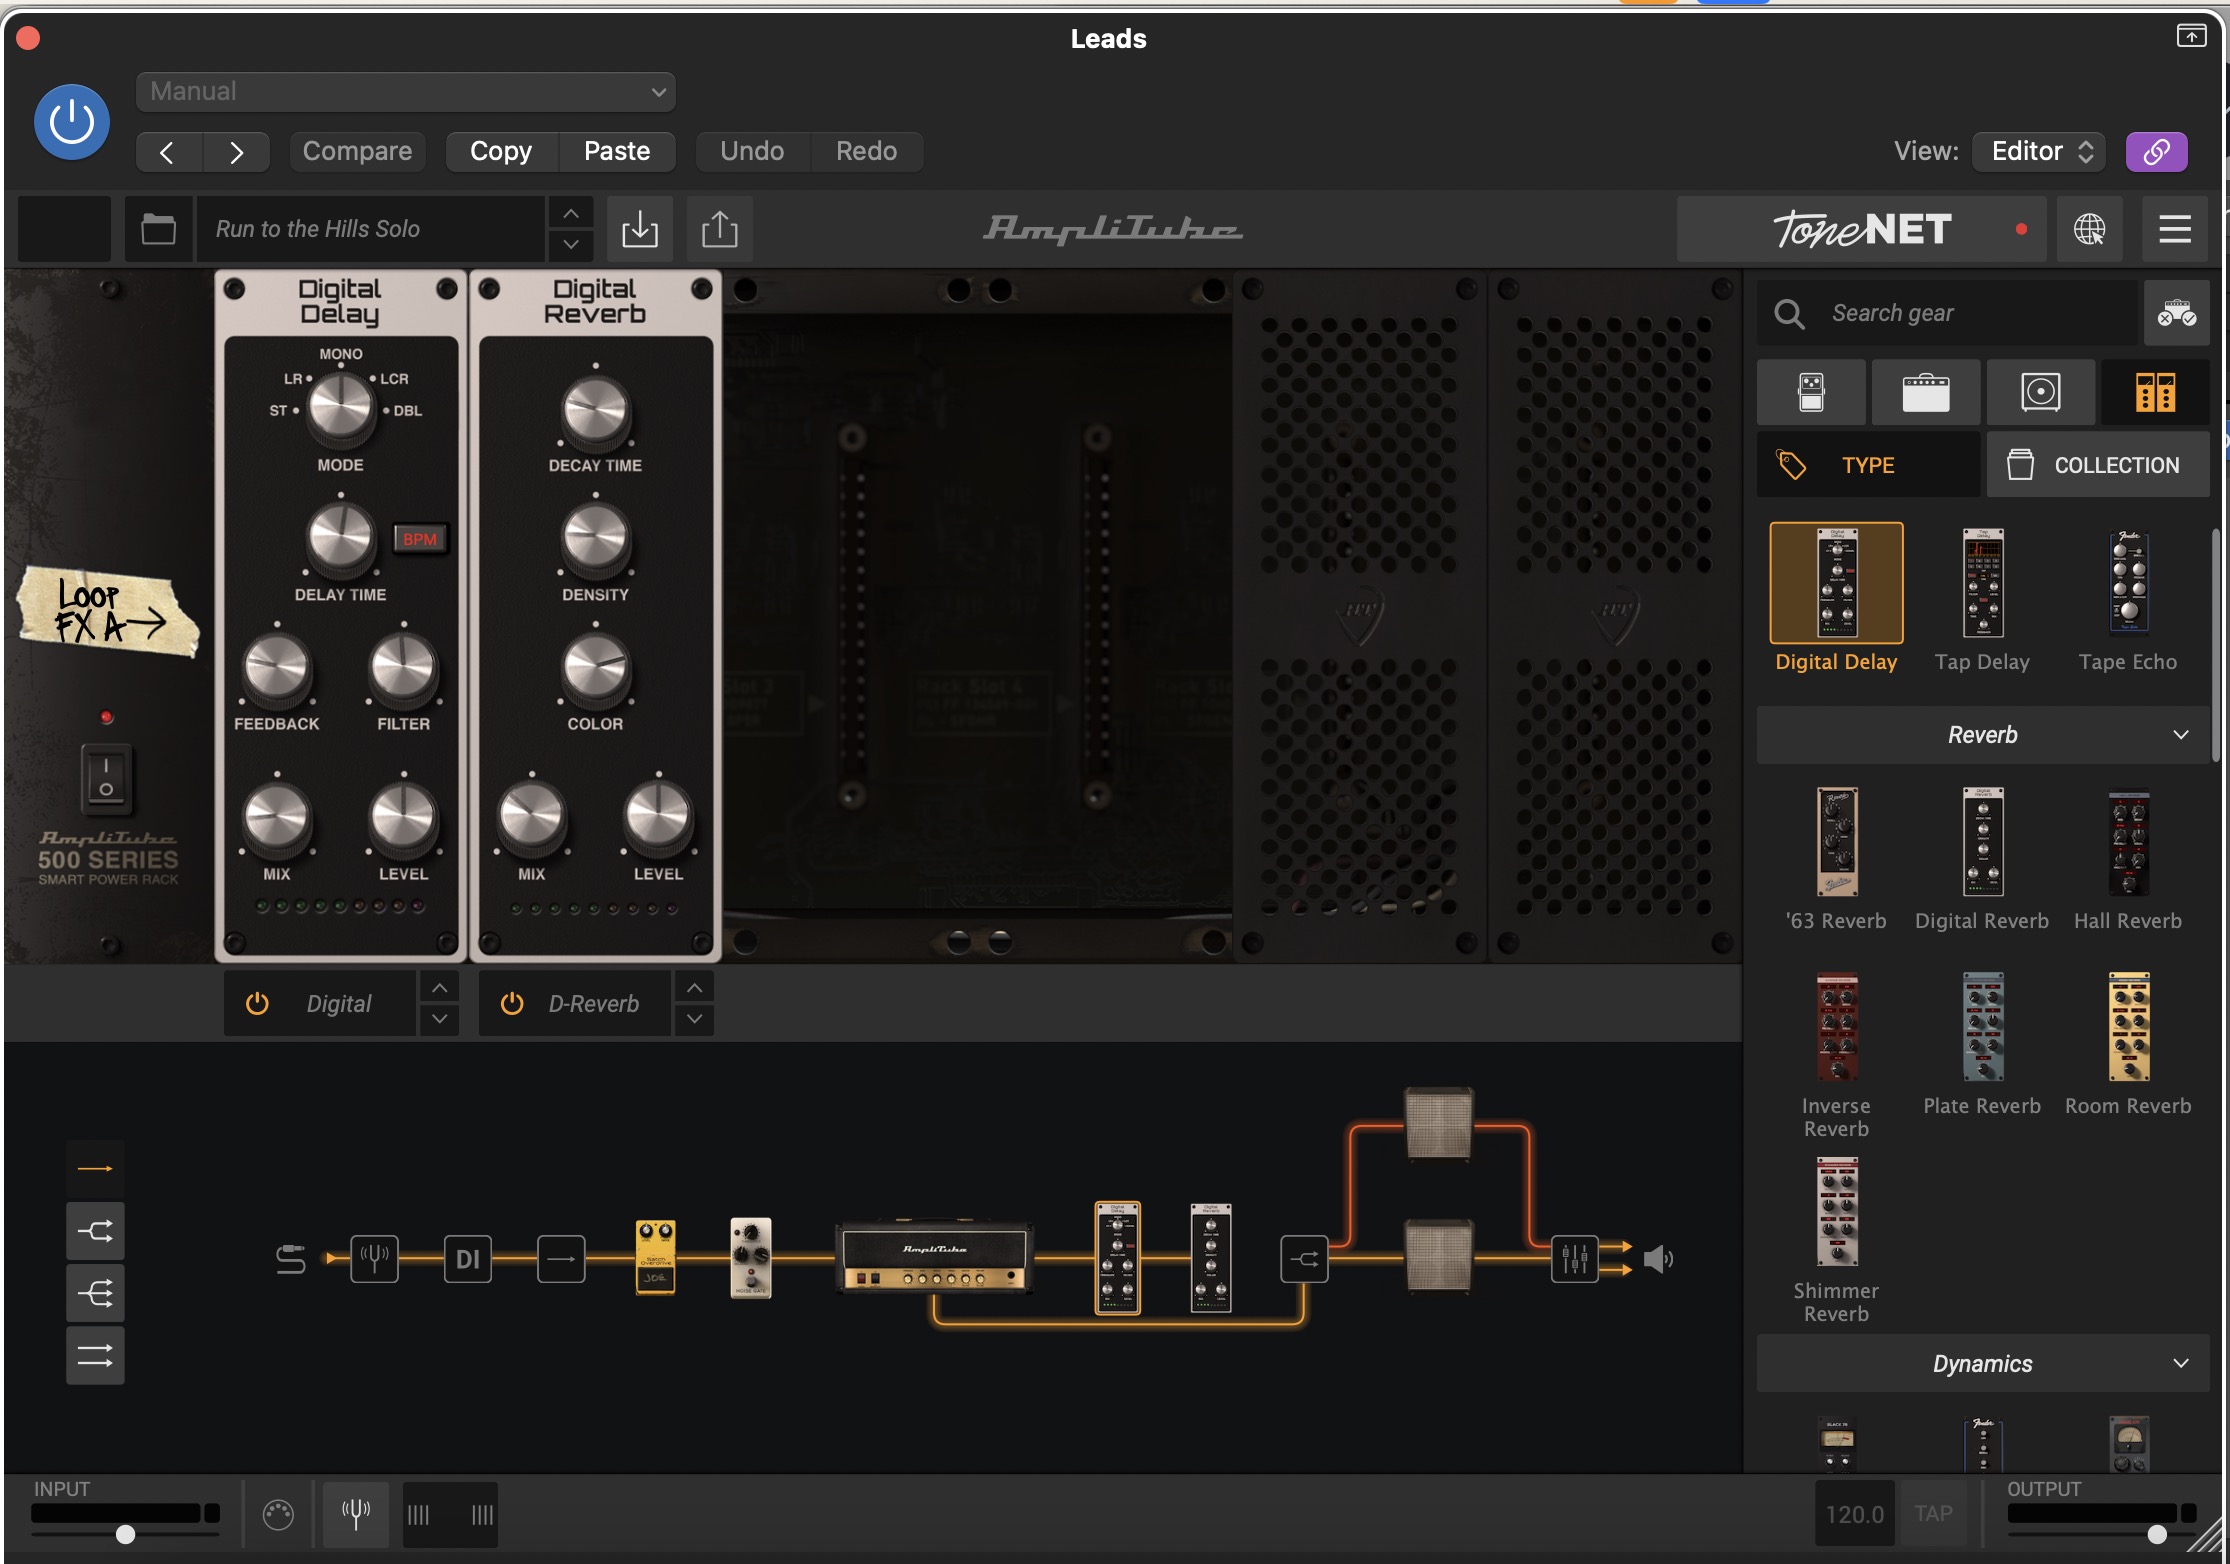Switch to the COLLECTION tab

[2098, 465]
